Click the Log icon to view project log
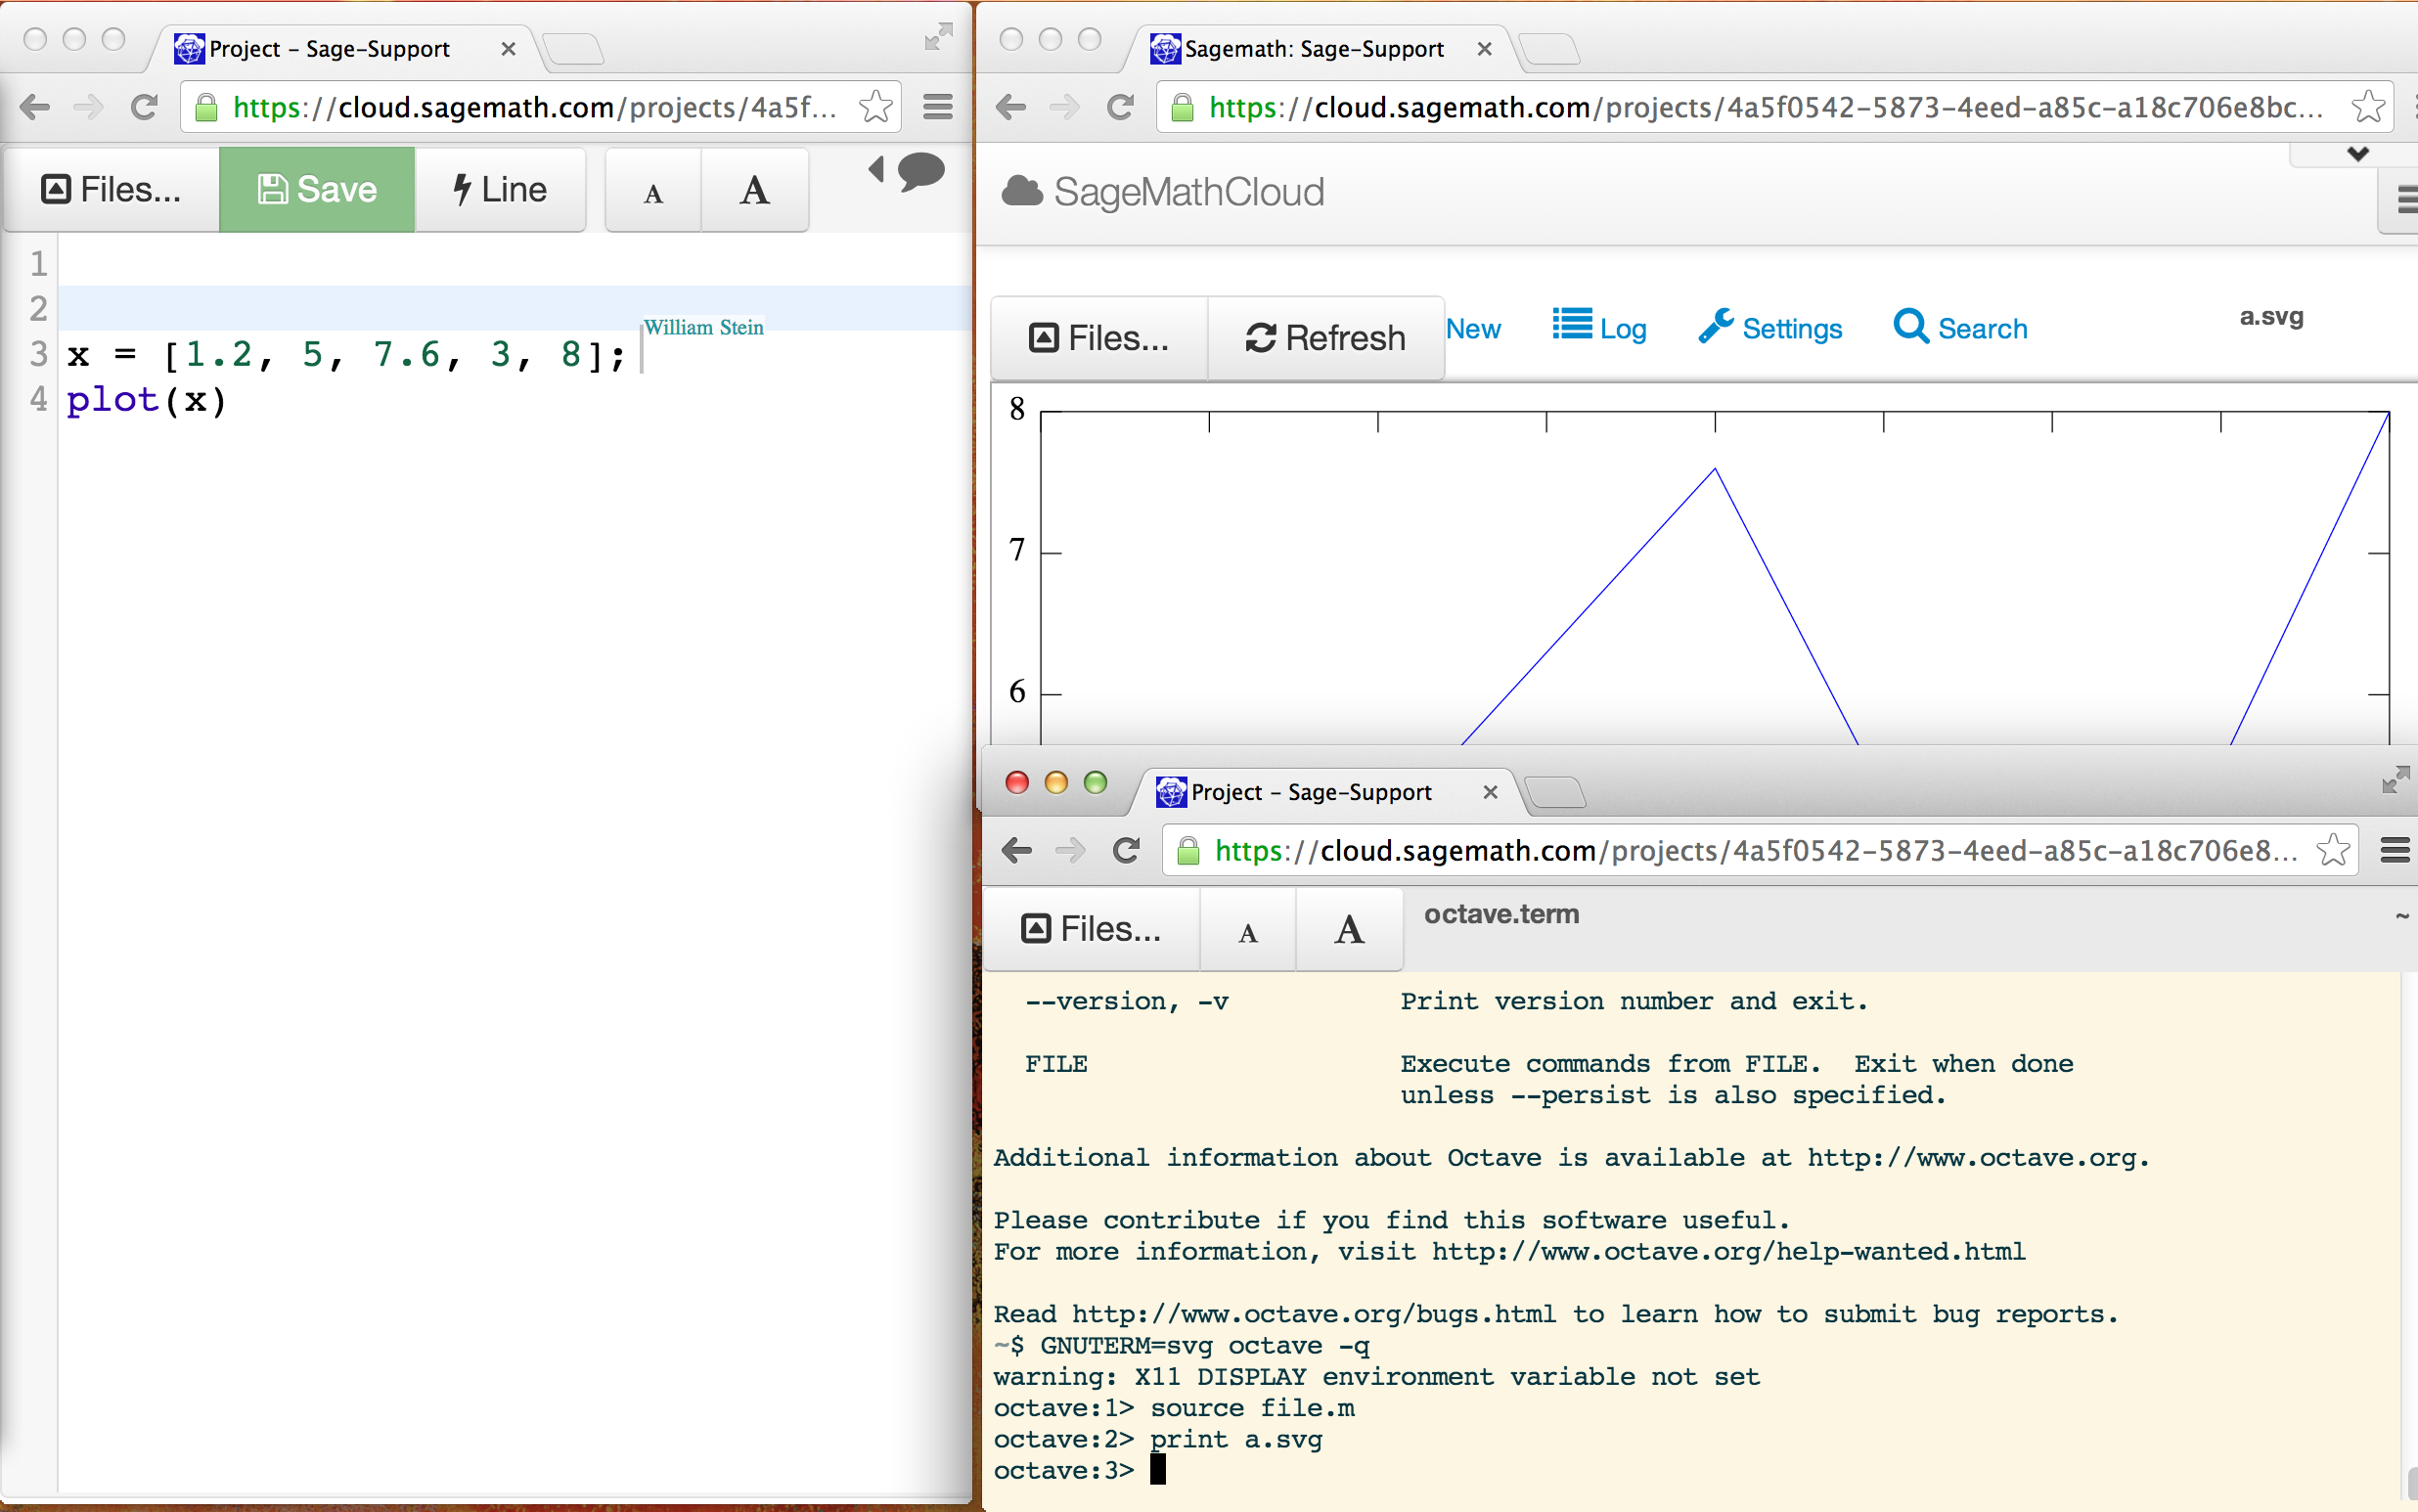This screenshot has height=1512, width=2418. [x=1597, y=328]
